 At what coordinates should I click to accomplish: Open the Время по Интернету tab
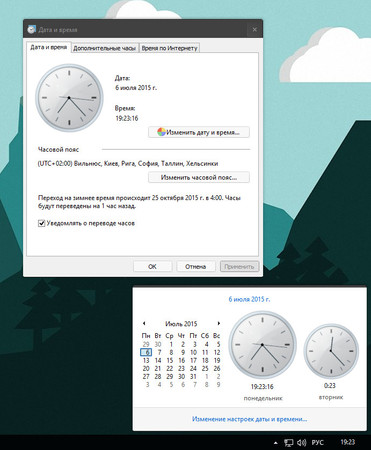tap(169, 48)
